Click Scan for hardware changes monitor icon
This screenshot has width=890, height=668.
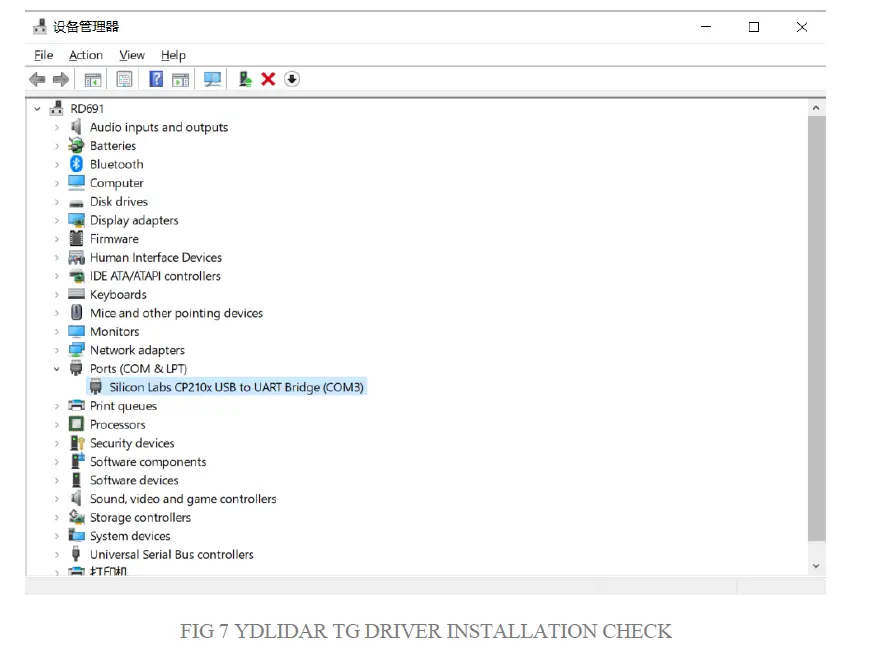pos(212,79)
